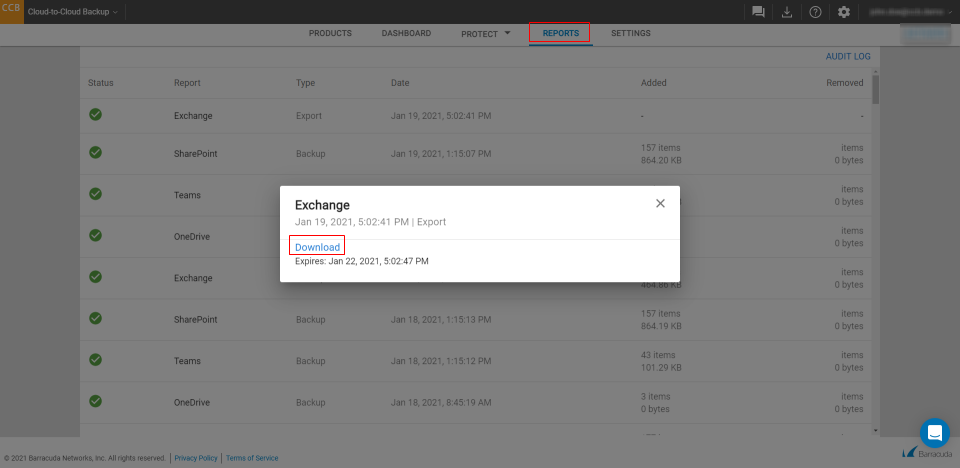Viewport: 960px width, 468px height.
Task: Open the settings gear icon
Action: coord(844,12)
